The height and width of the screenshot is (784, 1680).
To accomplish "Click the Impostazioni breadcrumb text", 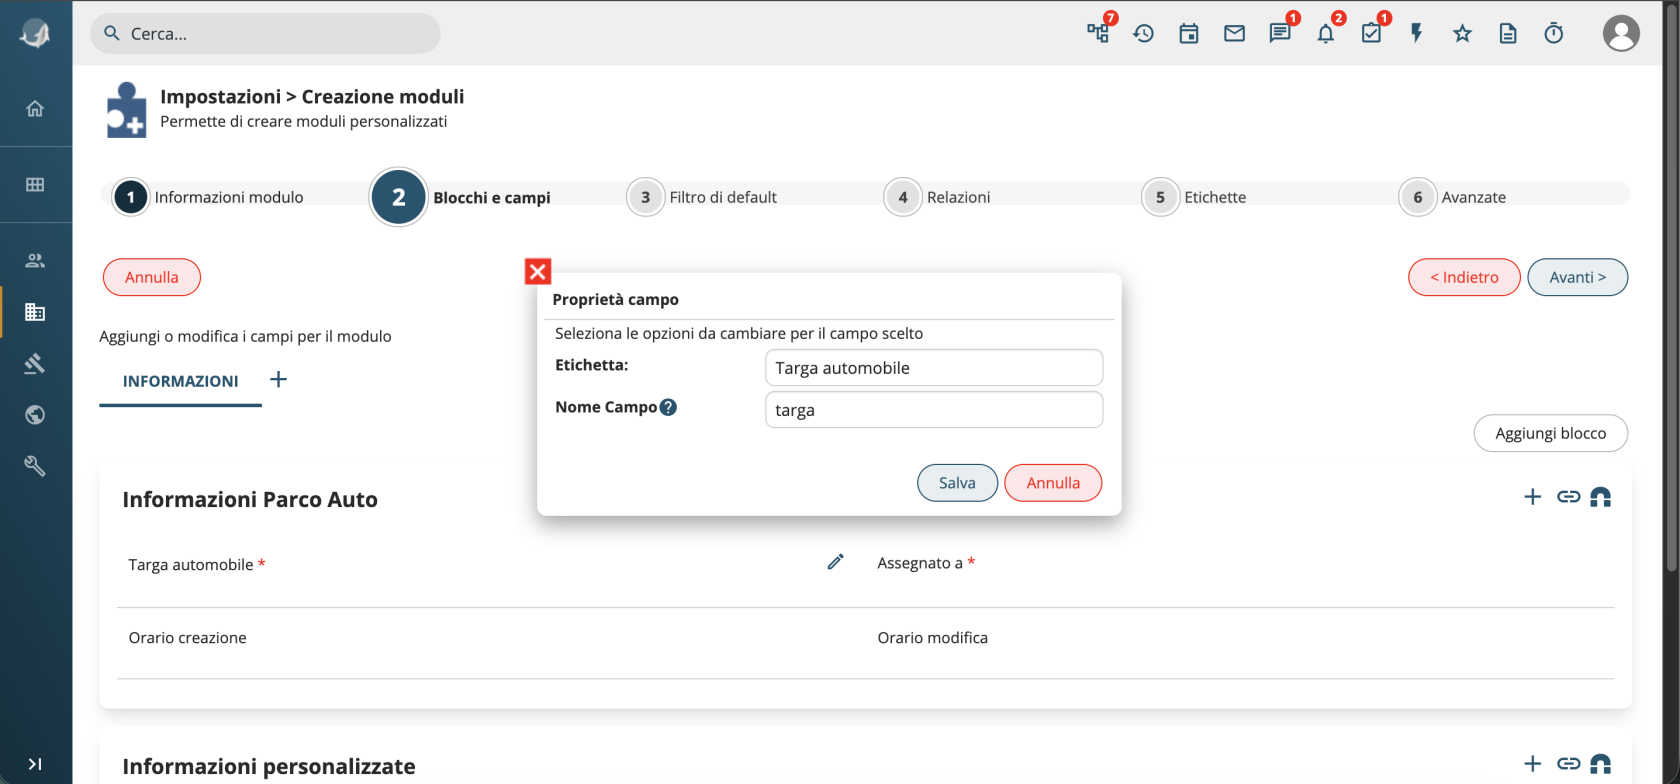I will (x=221, y=96).
